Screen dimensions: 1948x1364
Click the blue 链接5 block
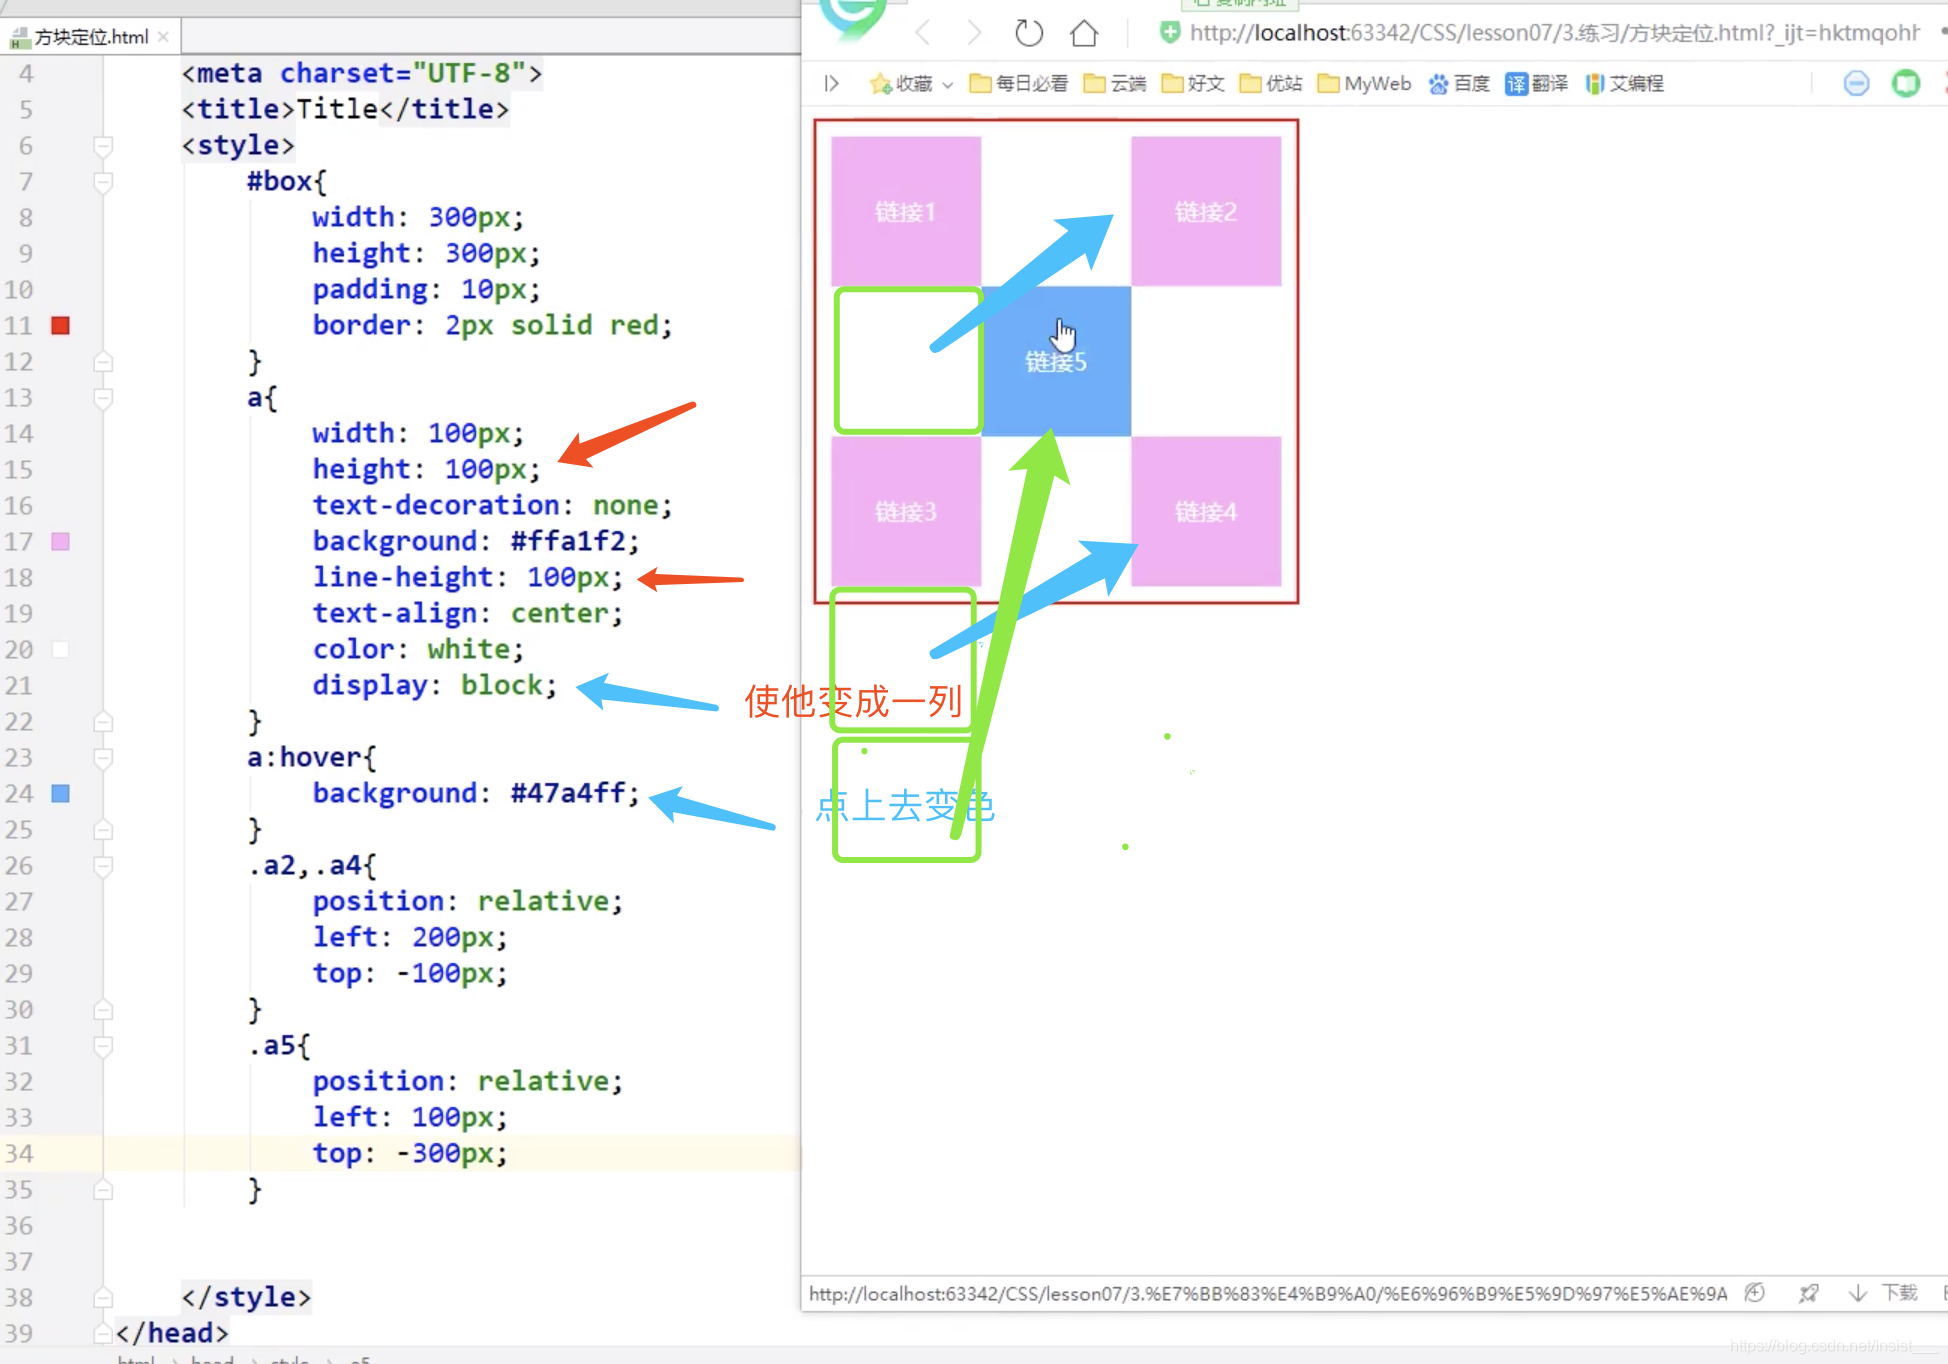point(1056,362)
